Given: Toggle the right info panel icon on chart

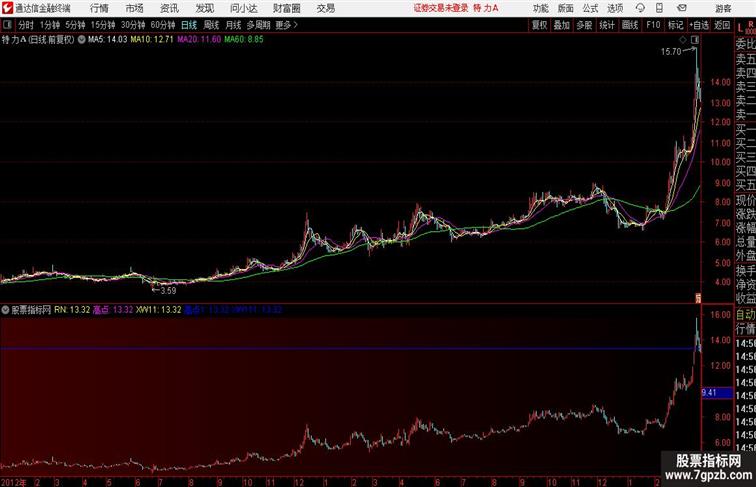Looking at the screenshot, I should 695,40.
